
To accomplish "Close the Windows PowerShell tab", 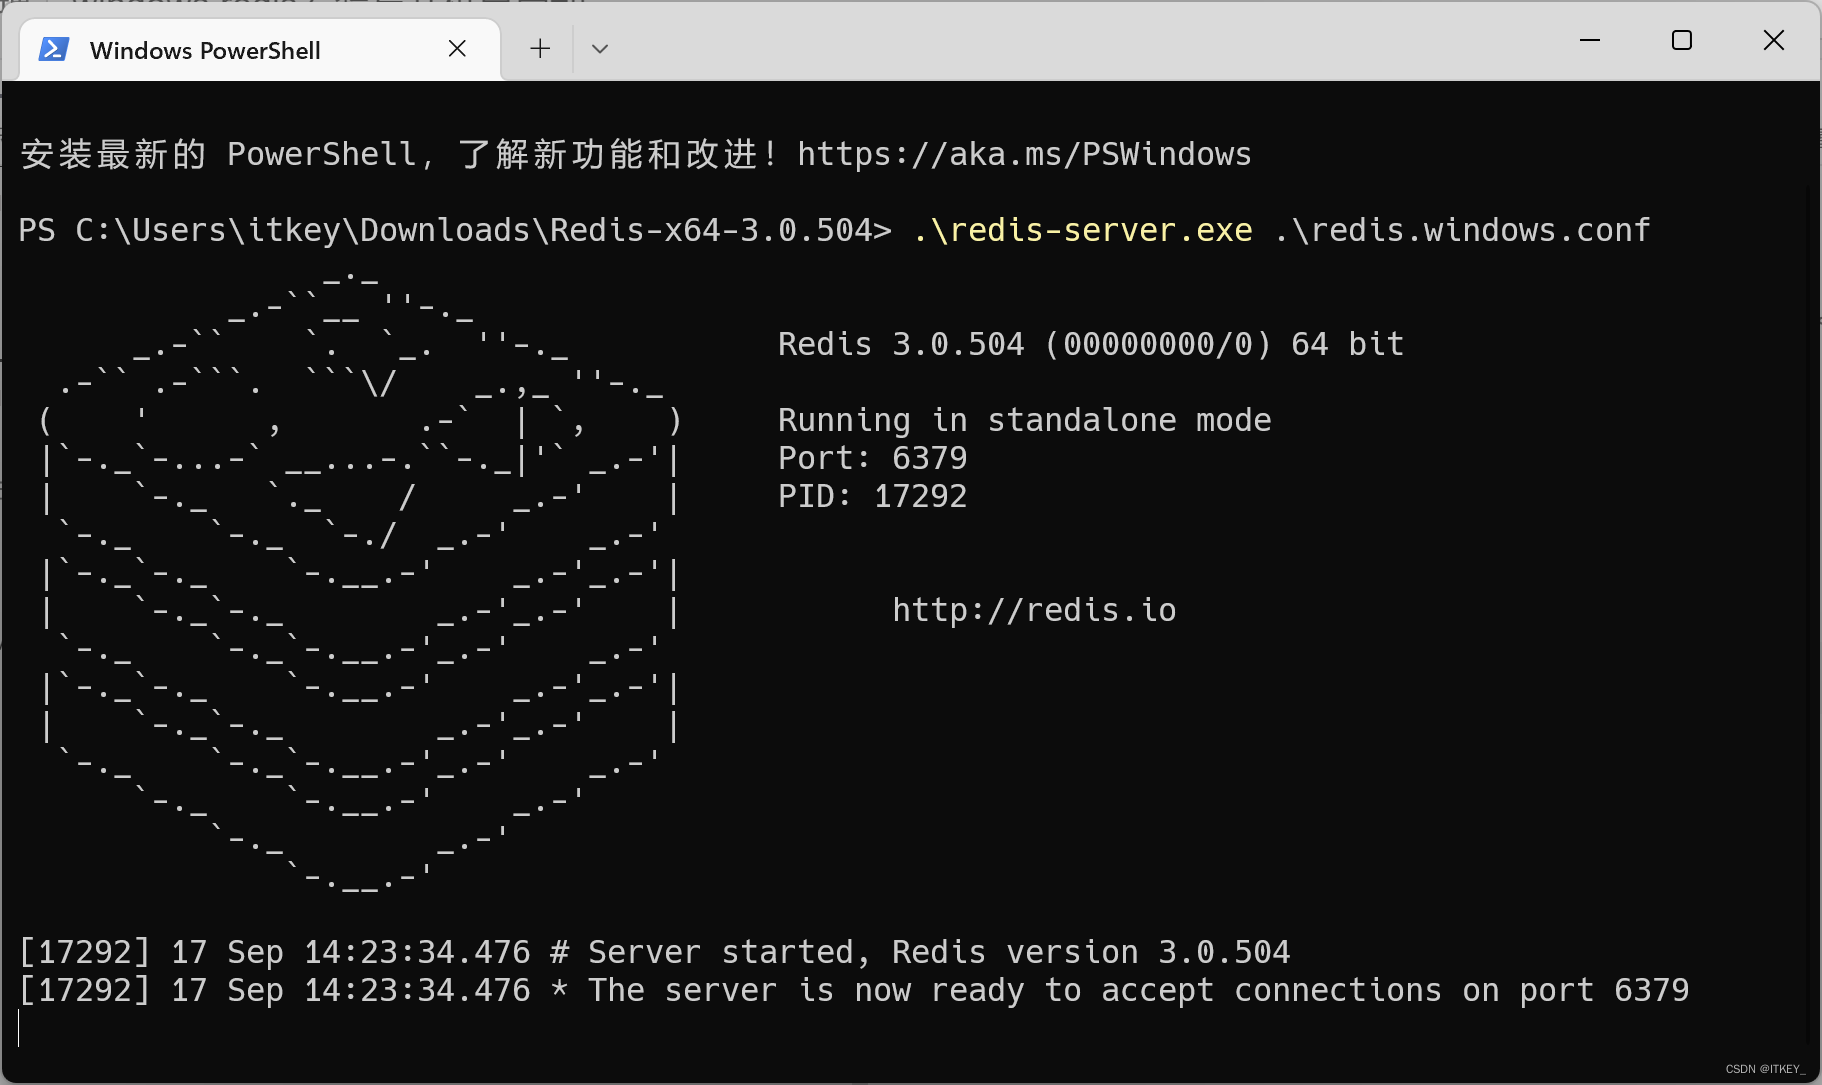I will click(x=457, y=48).
